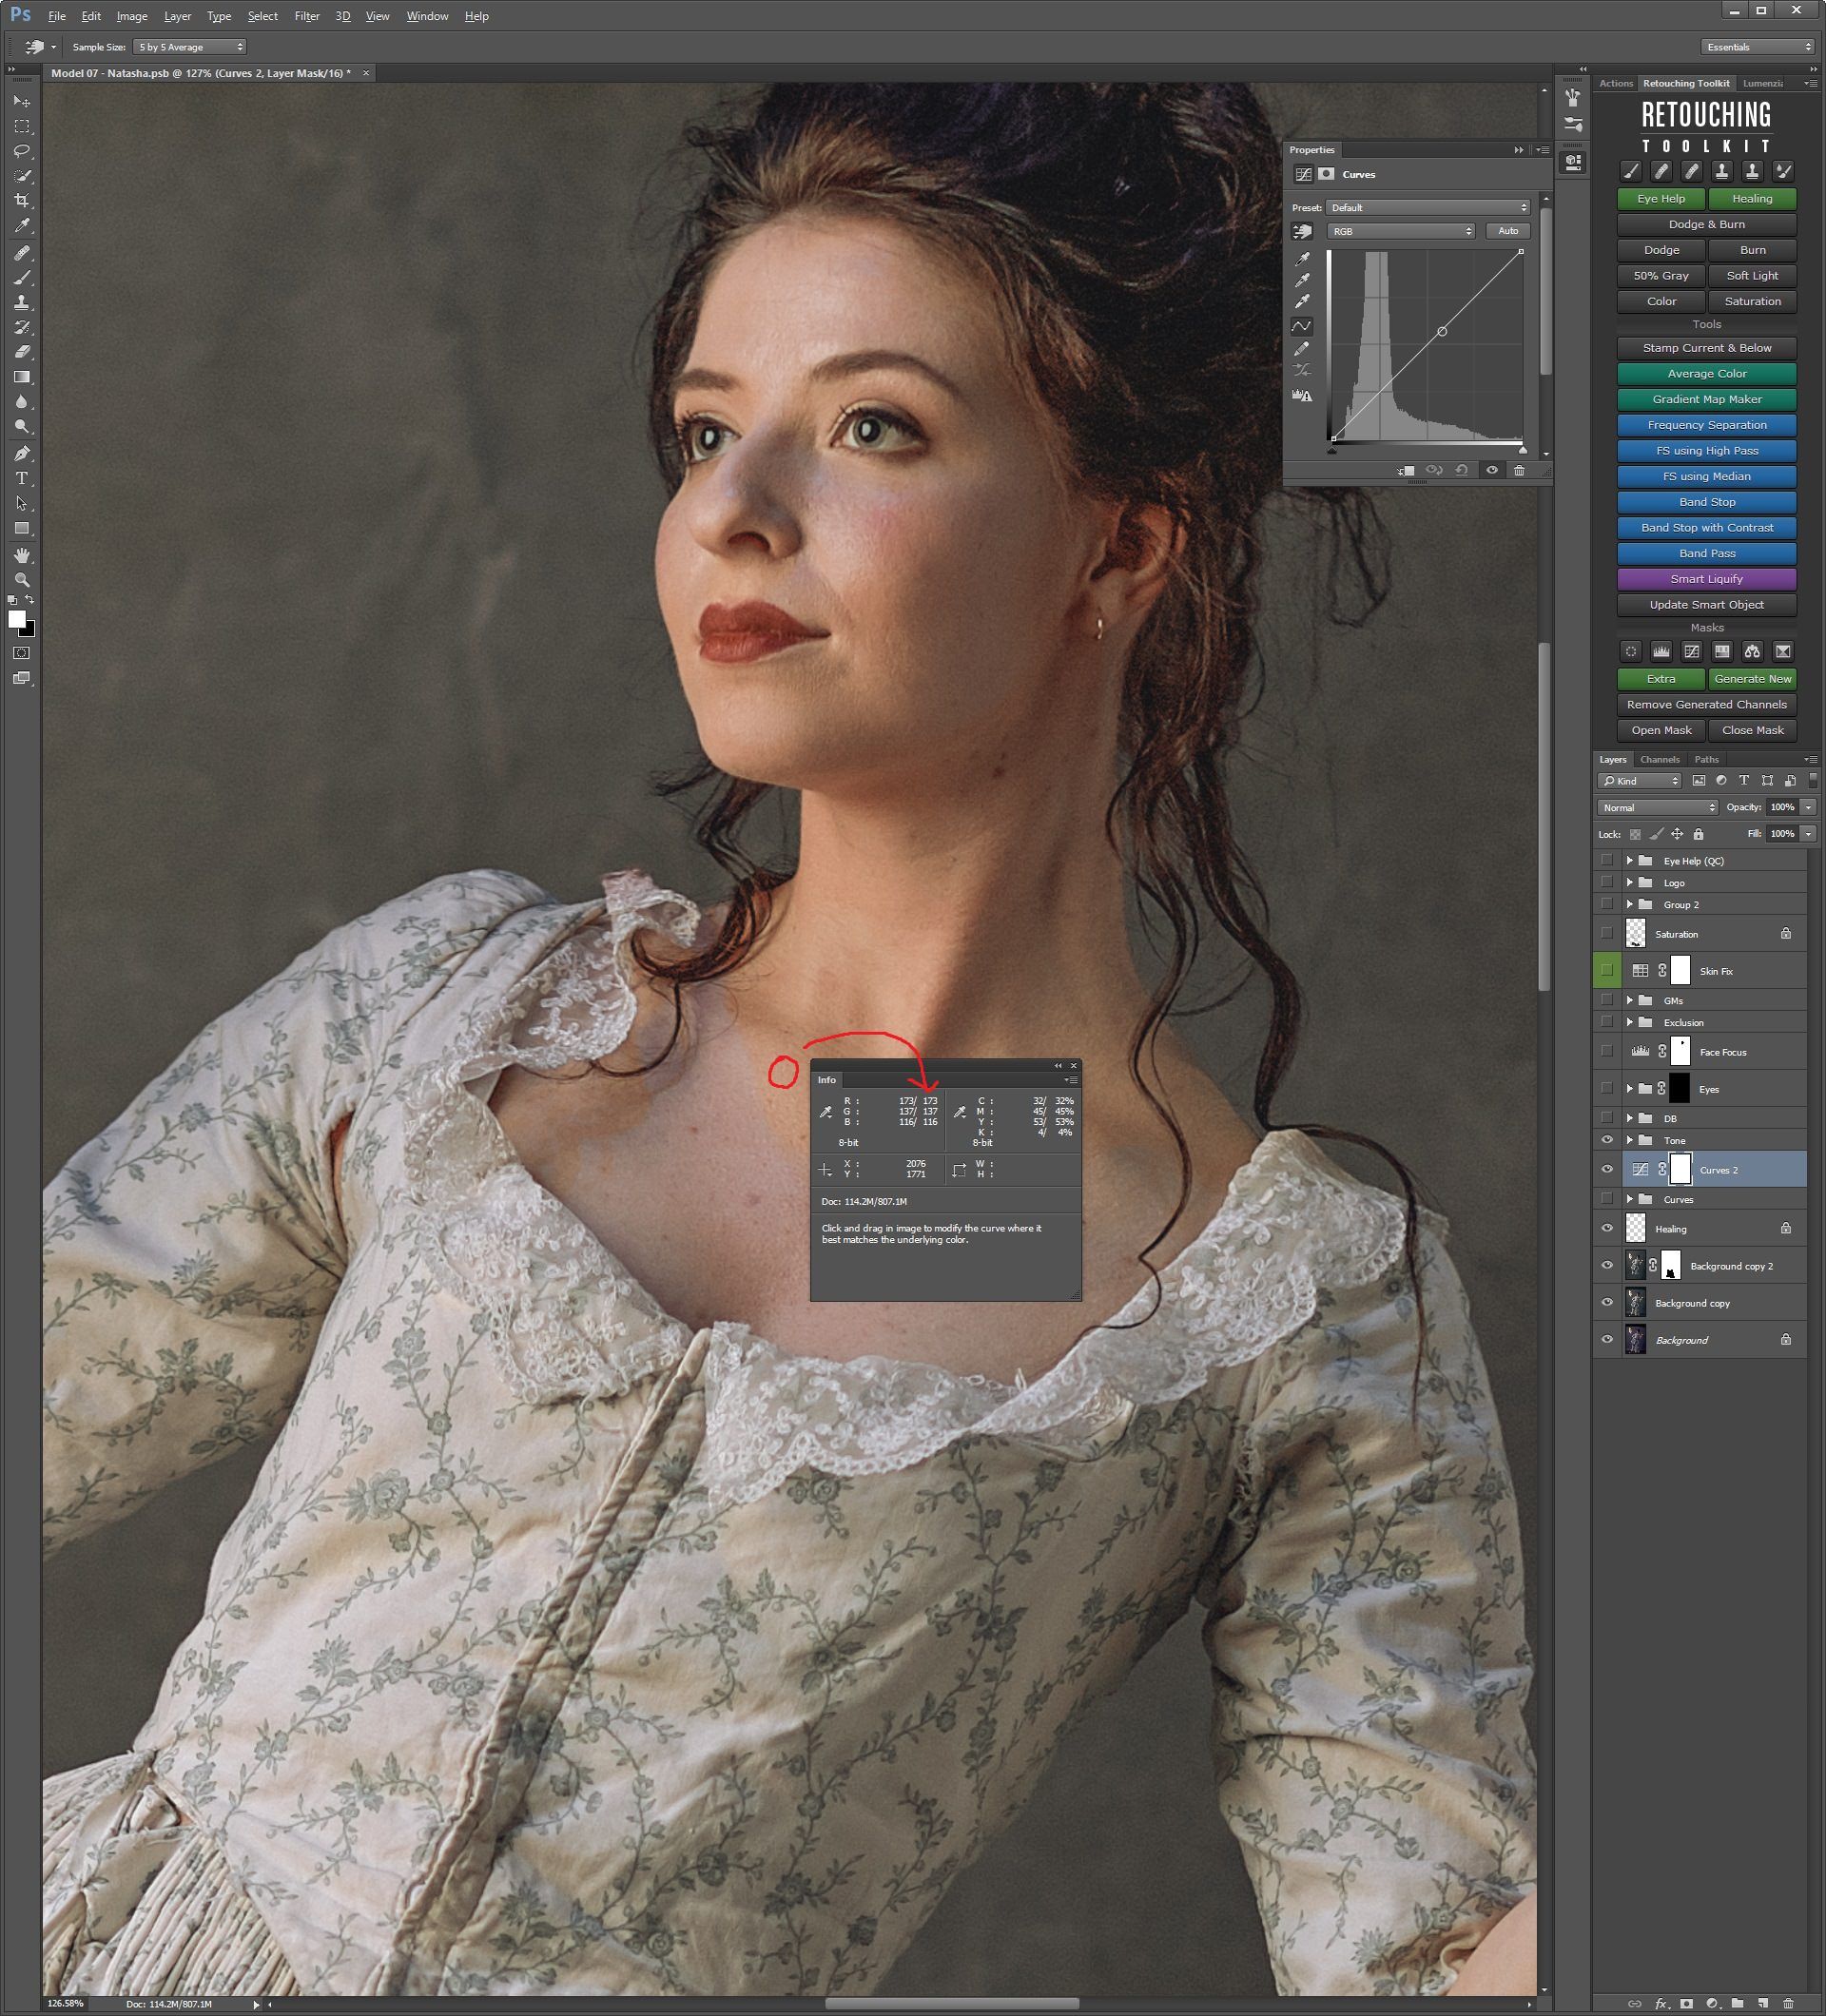Switch to the Actions tab

(1616, 84)
